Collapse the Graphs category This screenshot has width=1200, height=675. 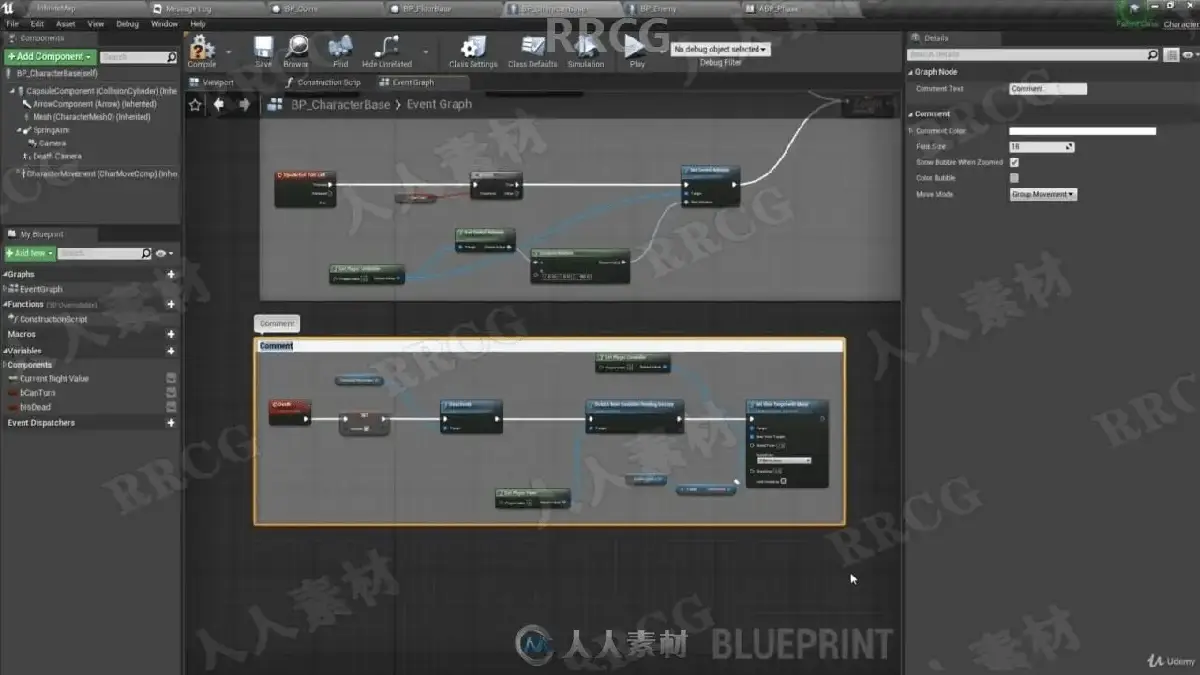[5, 274]
